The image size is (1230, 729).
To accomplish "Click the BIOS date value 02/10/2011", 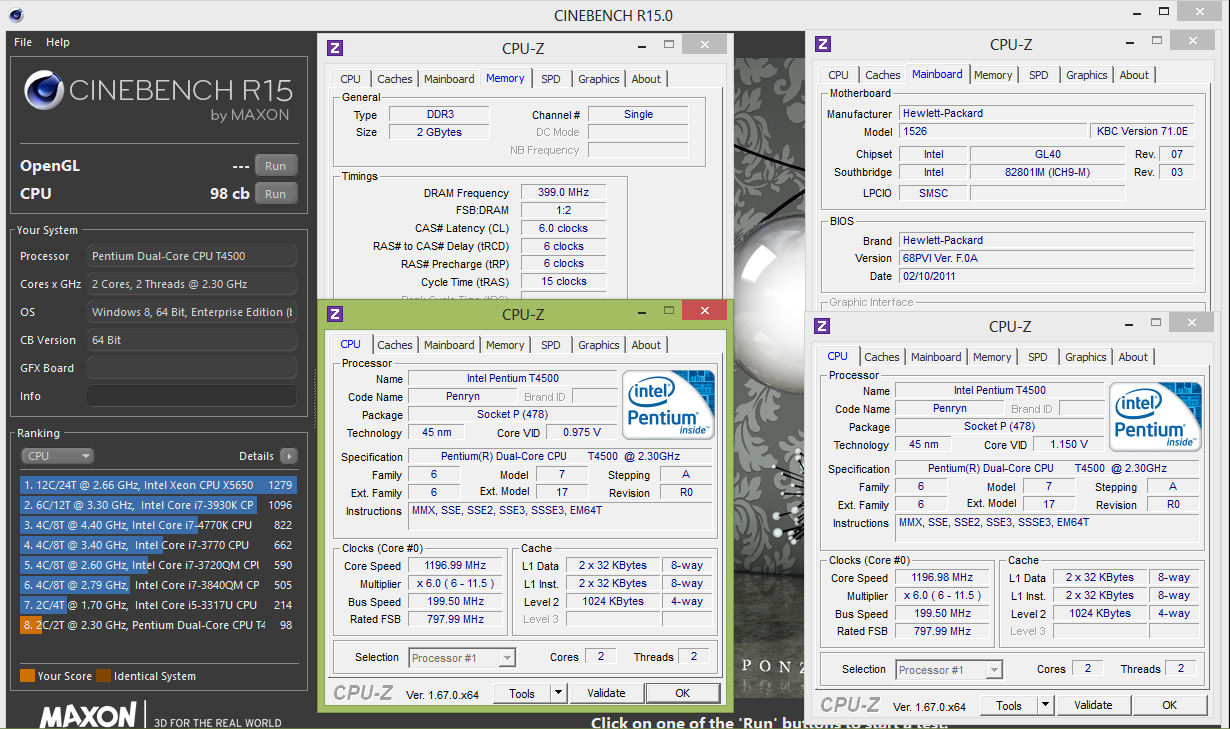I will point(1046,276).
